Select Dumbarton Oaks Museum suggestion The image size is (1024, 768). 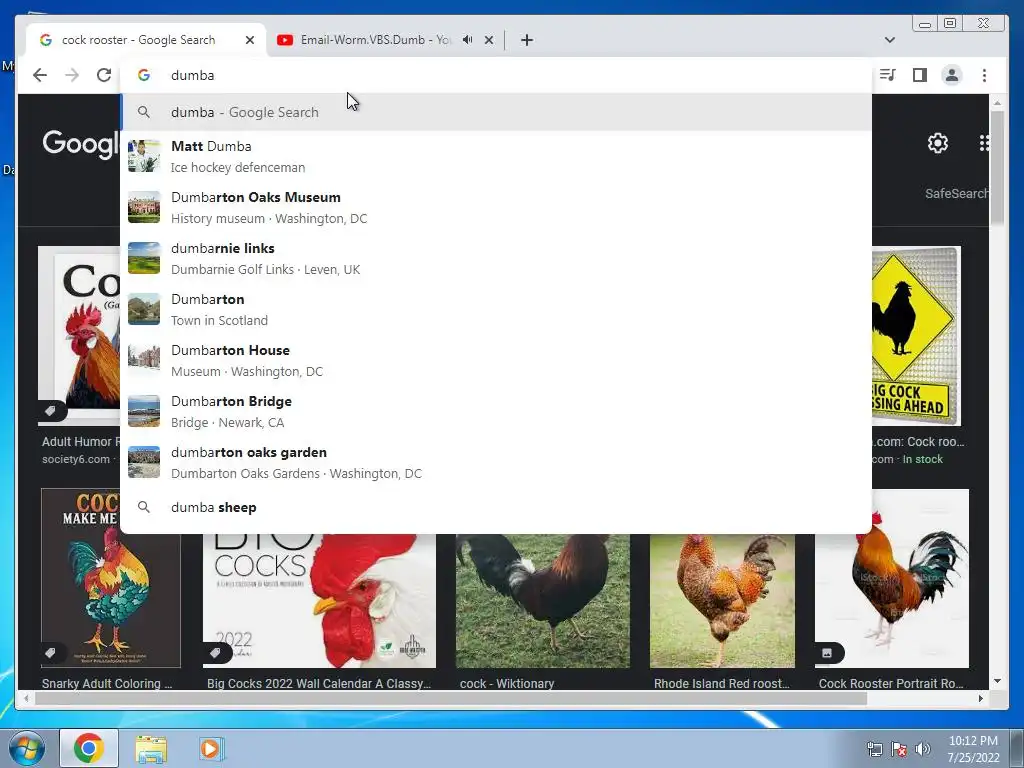tap(496, 208)
